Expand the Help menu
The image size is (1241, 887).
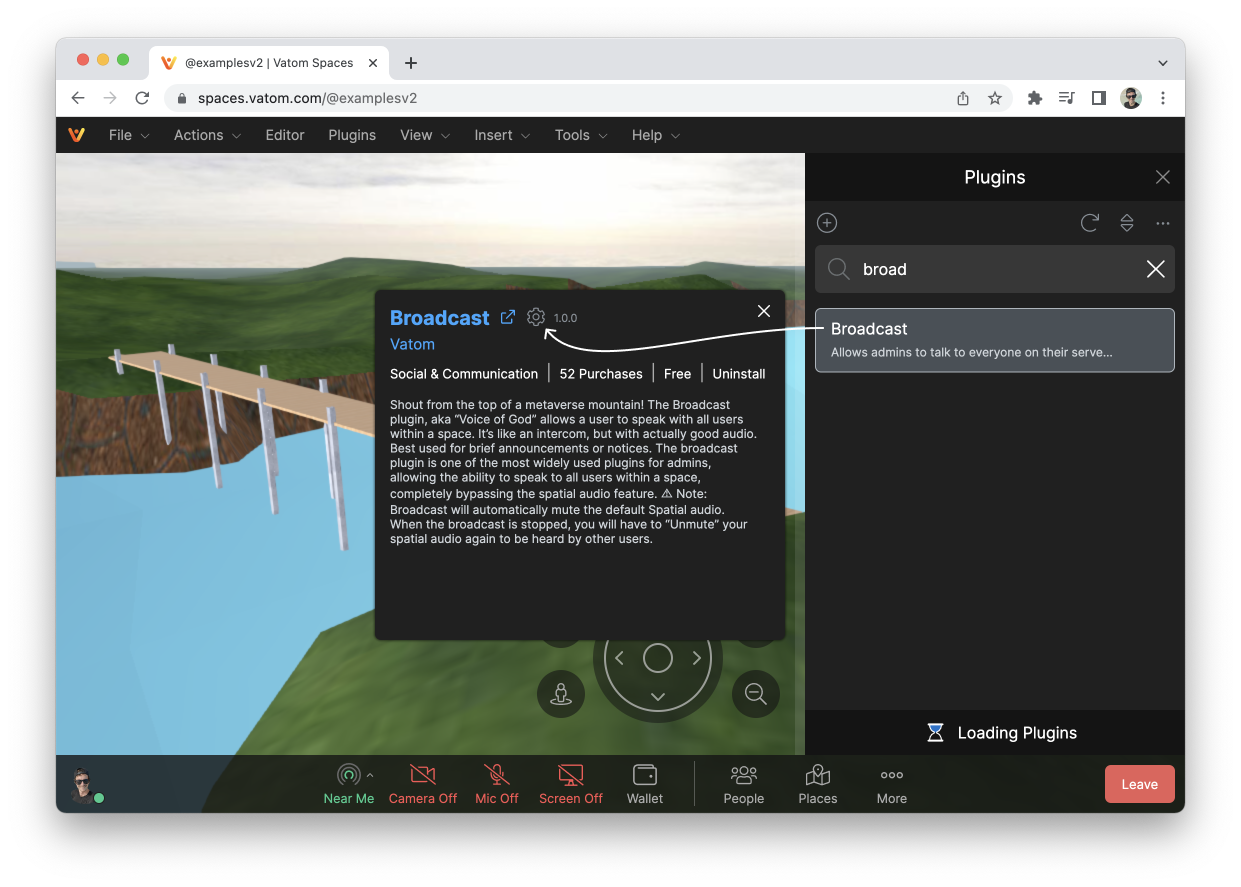(x=655, y=135)
